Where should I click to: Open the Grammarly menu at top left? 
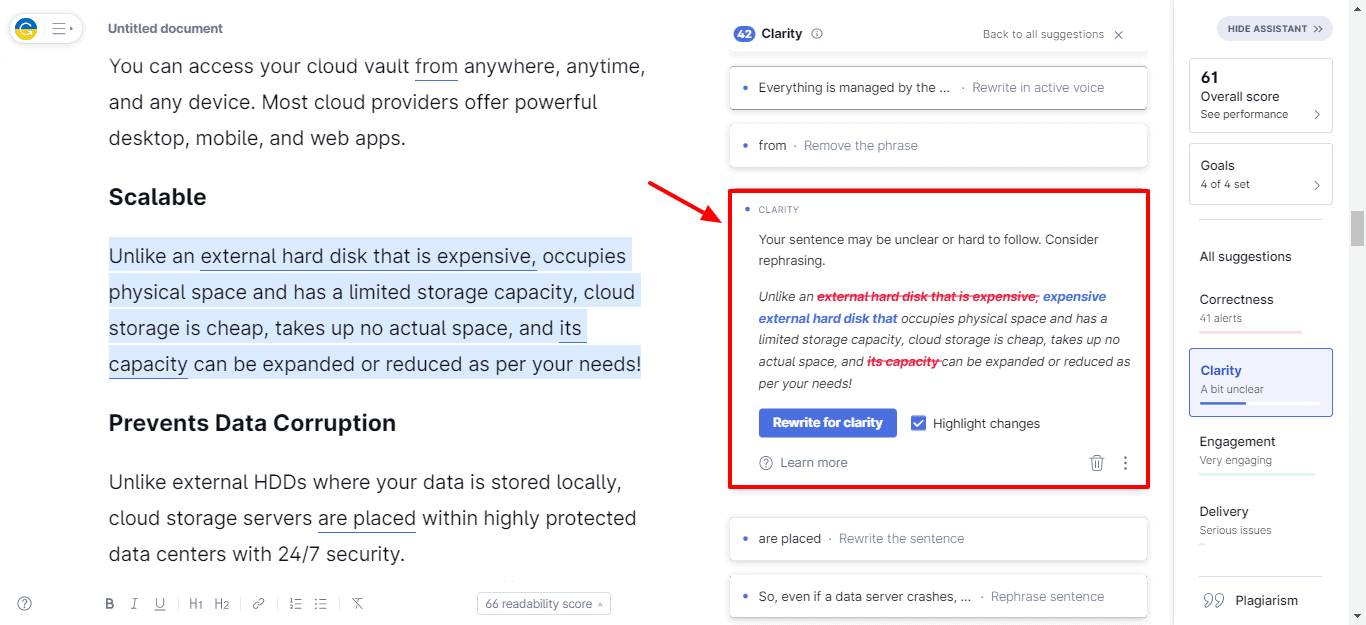[45, 29]
